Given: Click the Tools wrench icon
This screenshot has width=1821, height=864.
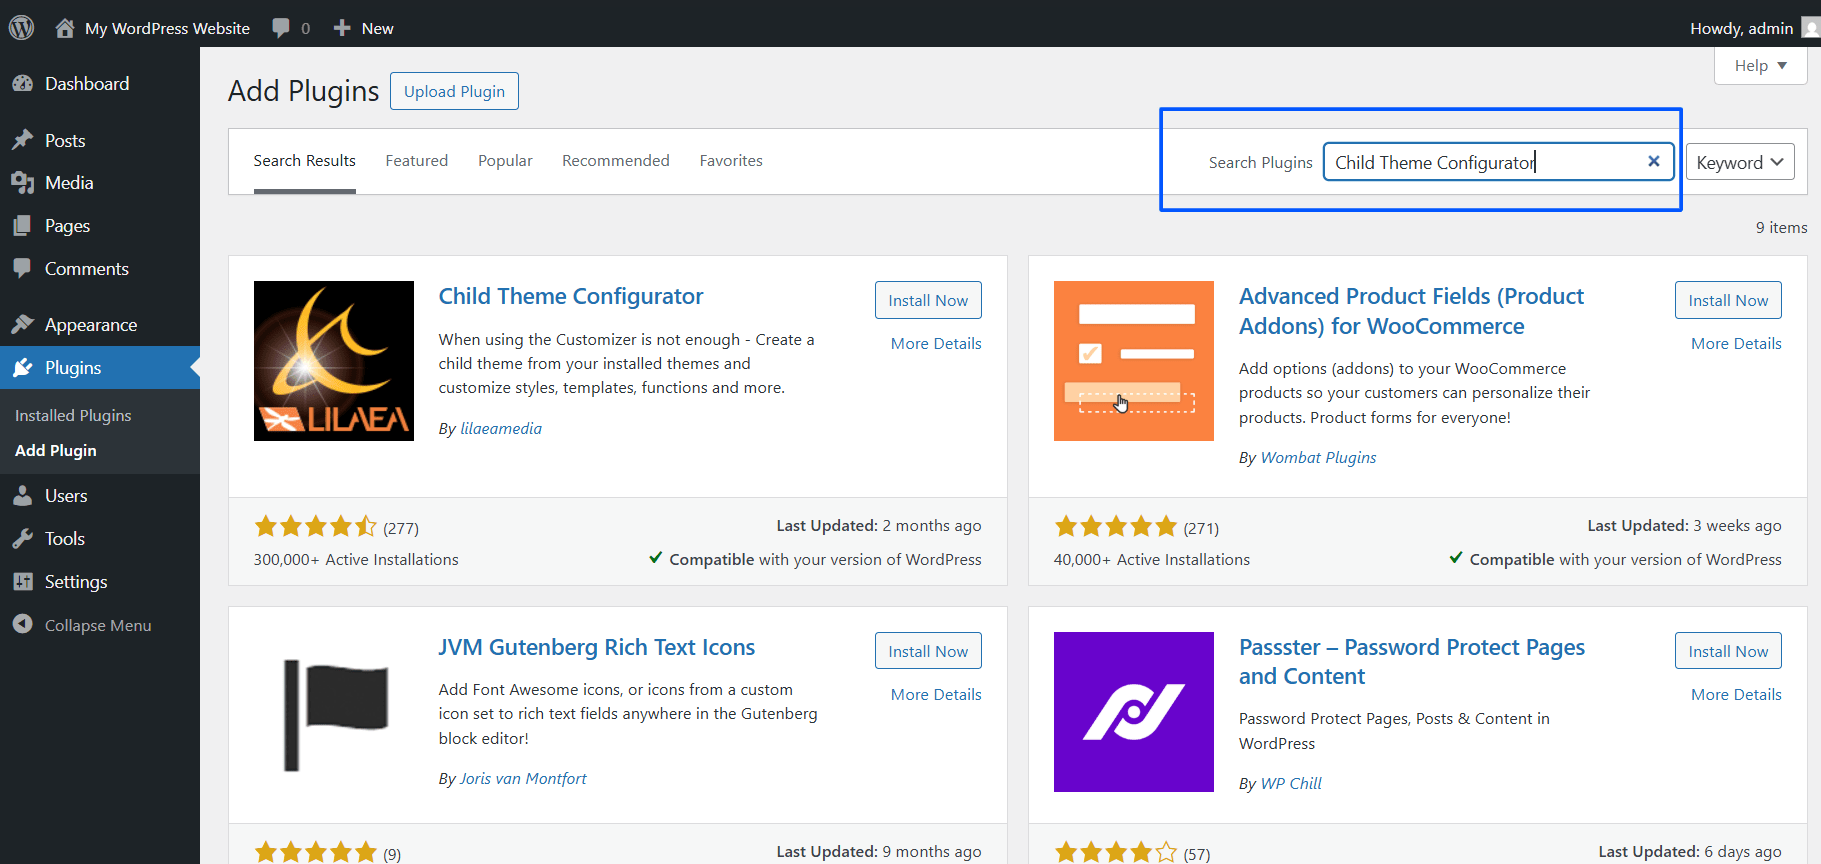Looking at the screenshot, I should (x=23, y=539).
